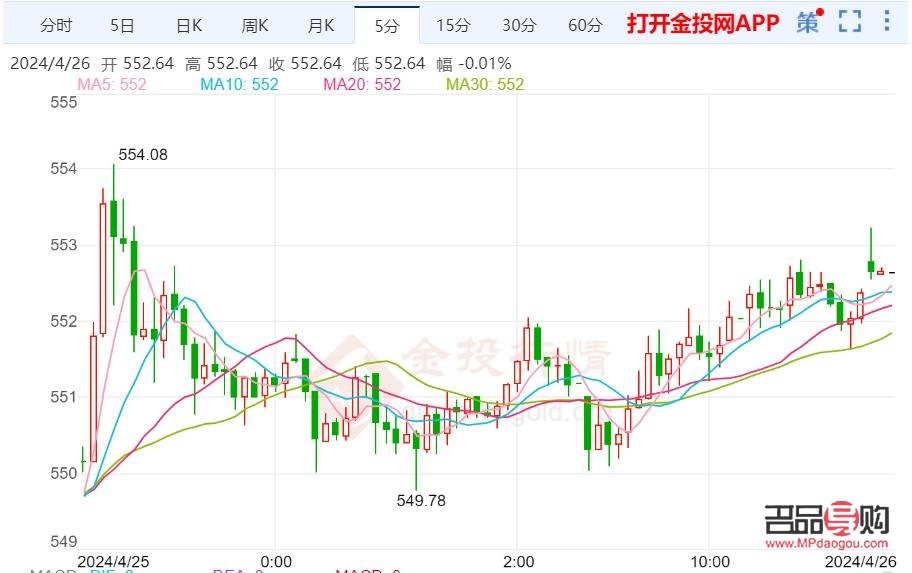
Task: Click the 551 price axis label
Action: [x=63, y=397]
